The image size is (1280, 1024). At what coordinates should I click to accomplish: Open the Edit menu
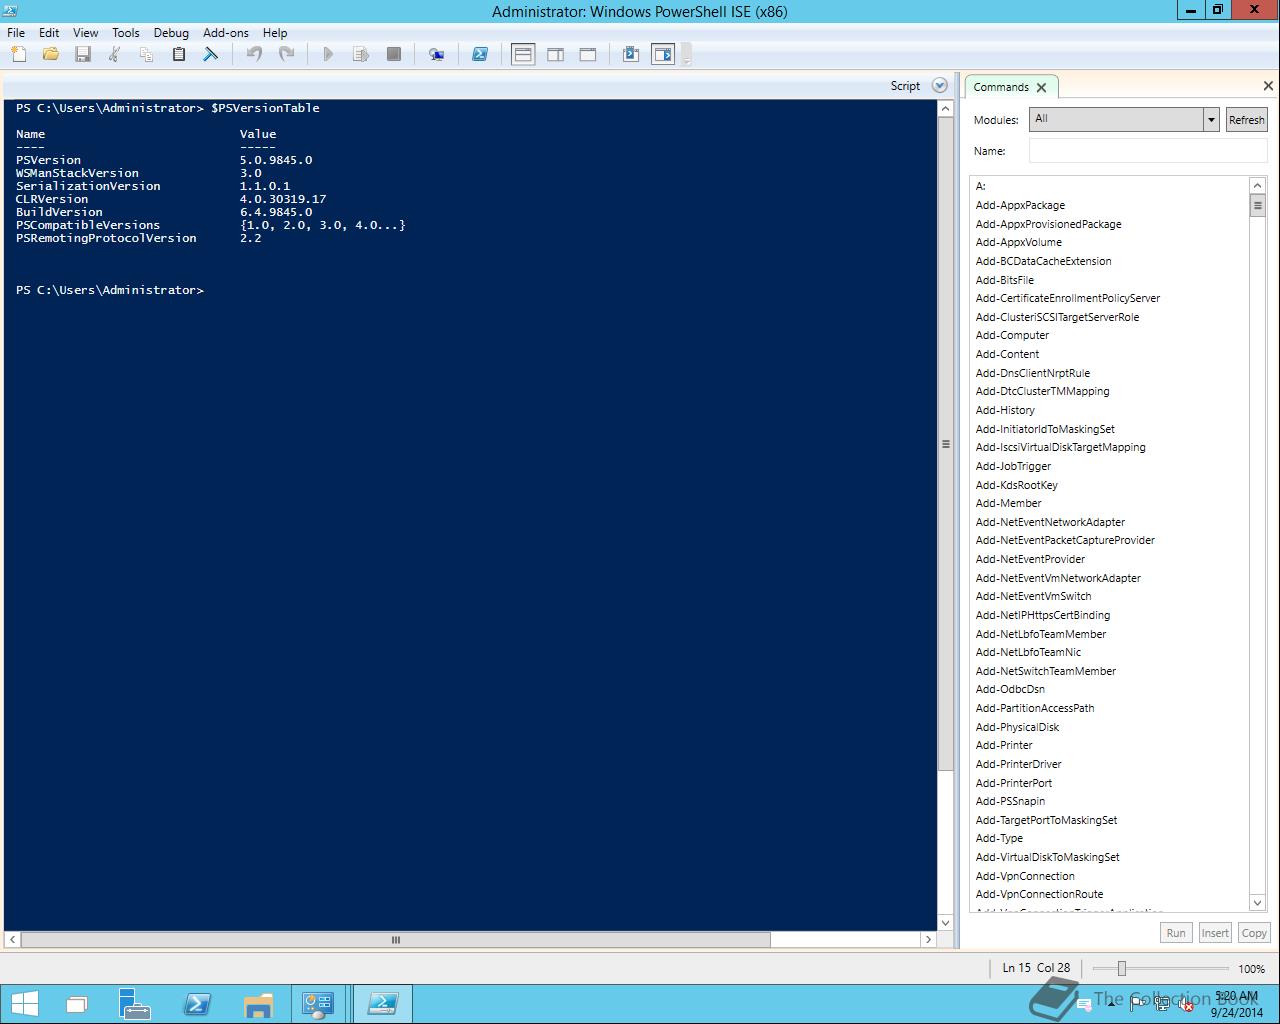(49, 32)
